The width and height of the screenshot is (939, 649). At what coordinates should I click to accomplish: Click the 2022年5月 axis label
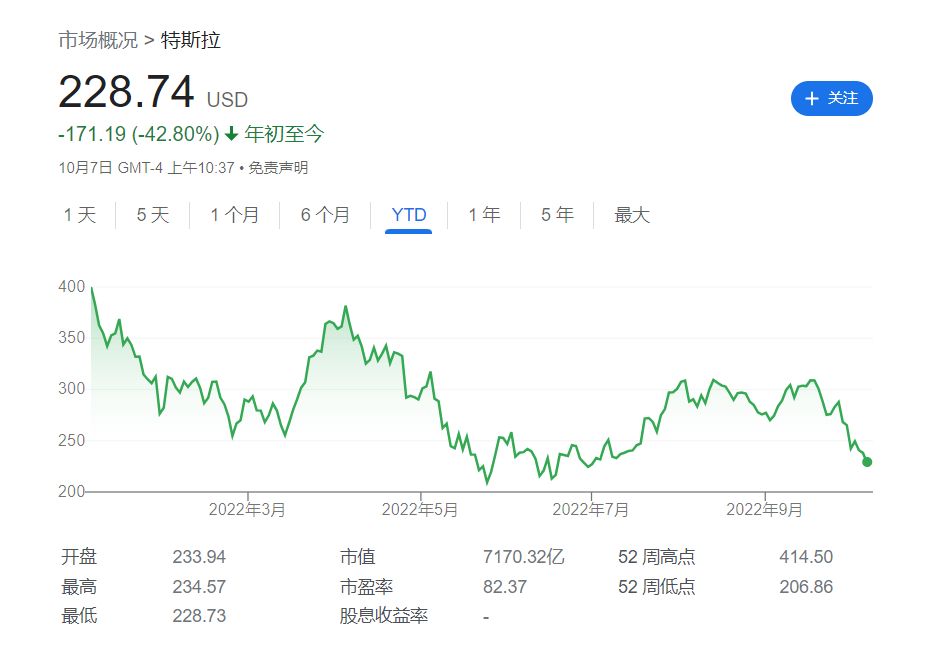(x=420, y=510)
